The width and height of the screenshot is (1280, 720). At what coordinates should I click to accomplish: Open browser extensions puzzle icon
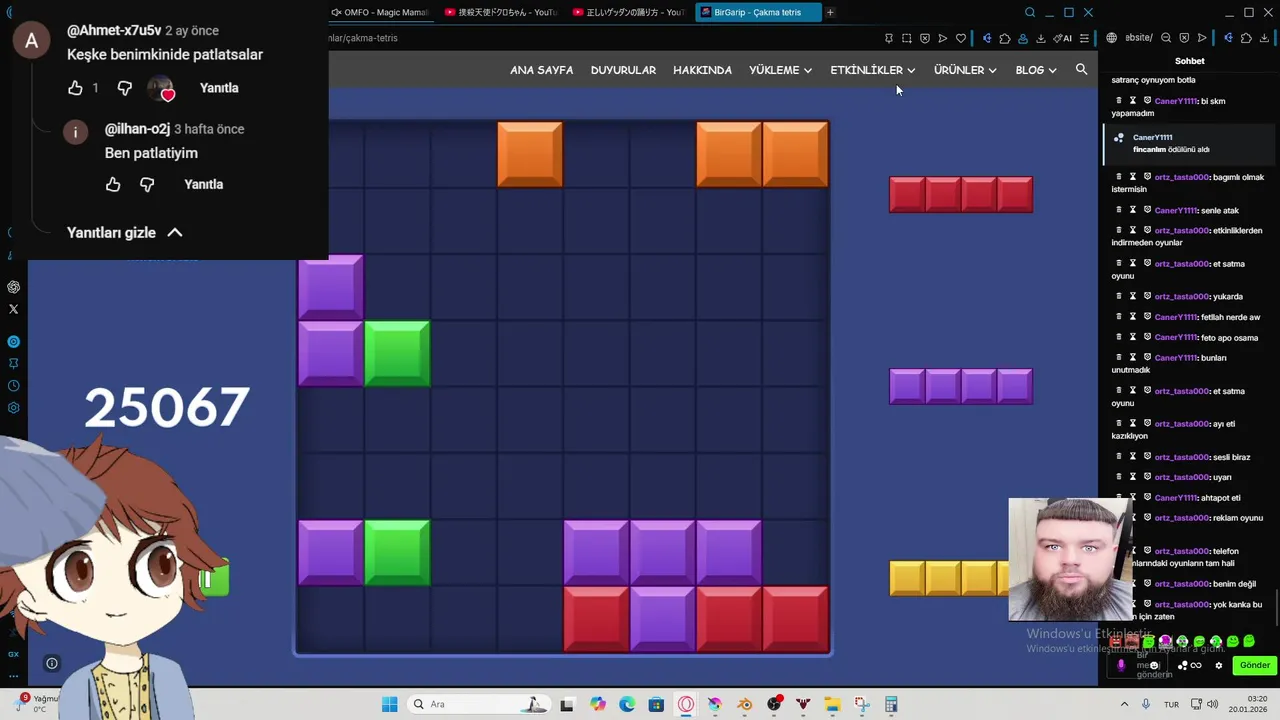pyautogui.click(x=1005, y=38)
